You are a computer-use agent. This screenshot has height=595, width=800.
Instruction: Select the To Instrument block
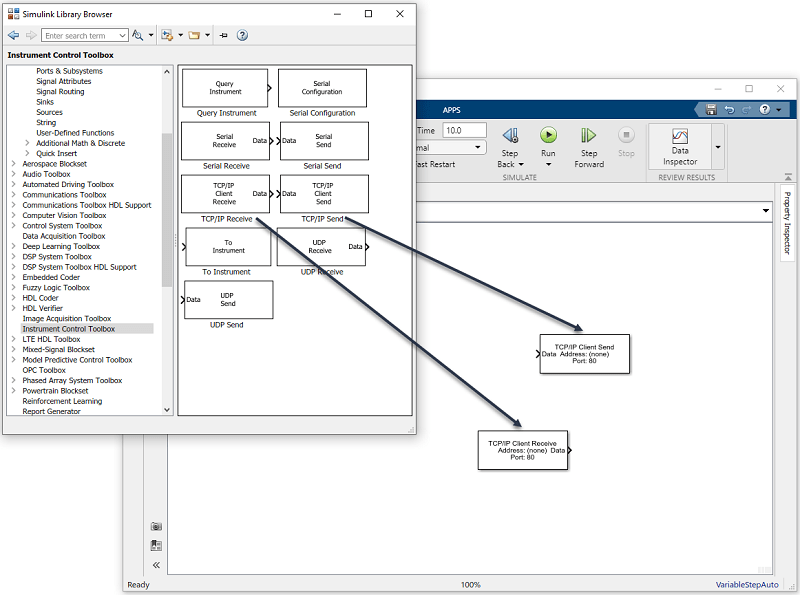click(x=228, y=247)
